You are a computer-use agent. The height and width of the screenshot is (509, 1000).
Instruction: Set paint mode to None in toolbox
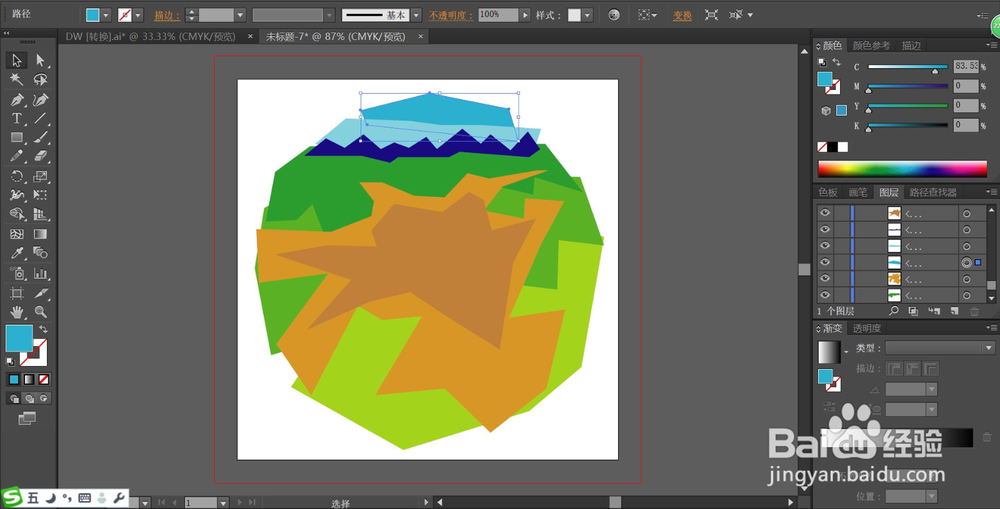point(43,380)
